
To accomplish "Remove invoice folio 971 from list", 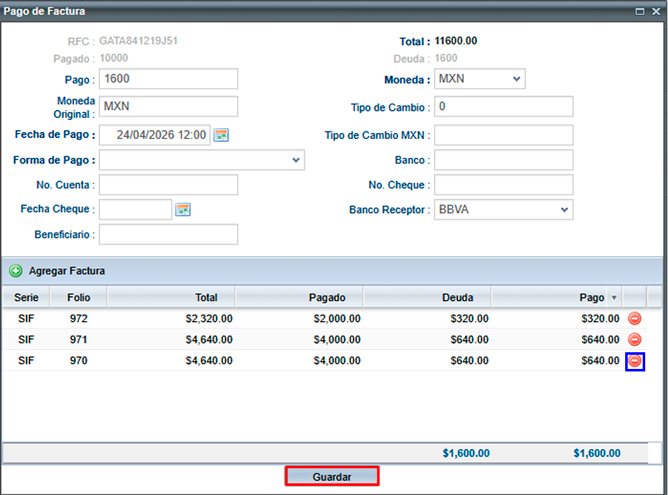I will click(x=635, y=339).
